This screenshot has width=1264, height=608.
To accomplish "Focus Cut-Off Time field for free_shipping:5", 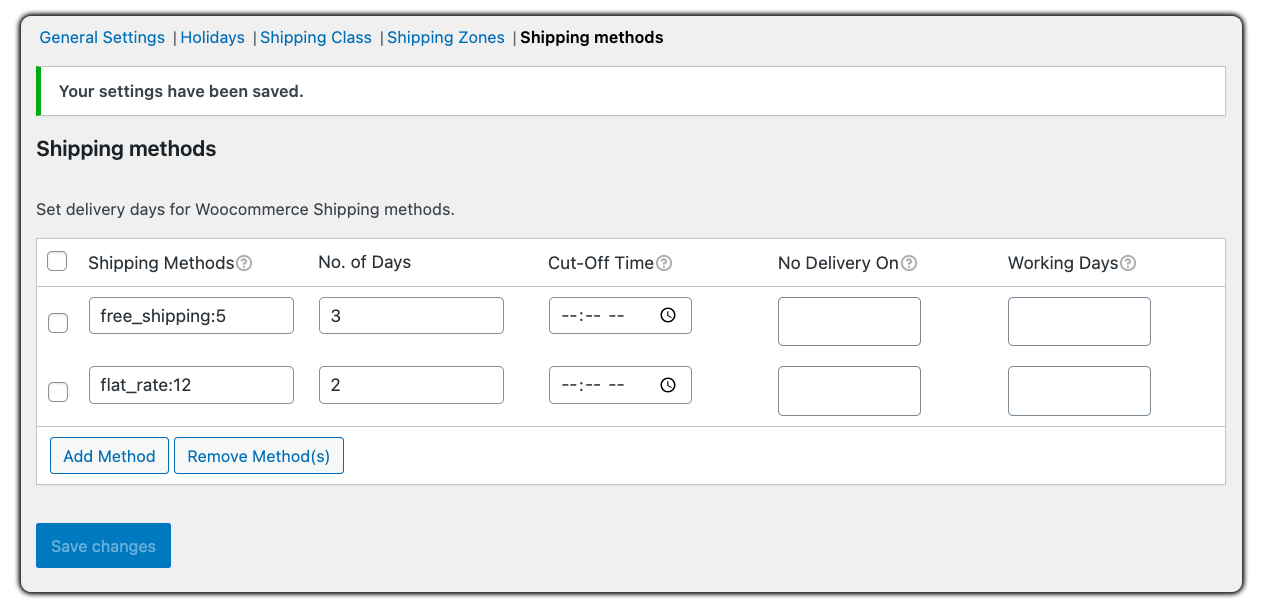I will (620, 315).
